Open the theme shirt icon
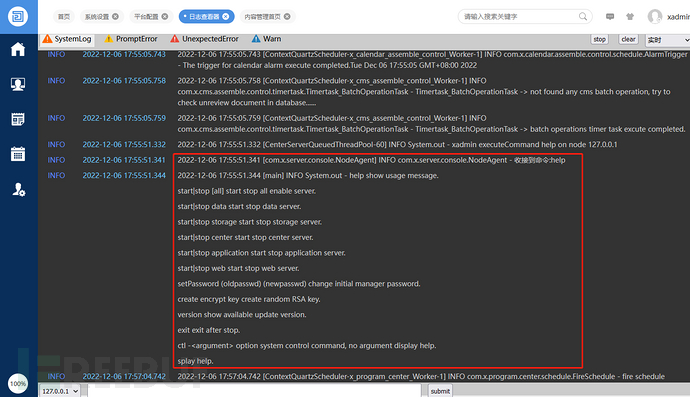Image resolution: width=690 pixels, height=397 pixels. click(630, 17)
